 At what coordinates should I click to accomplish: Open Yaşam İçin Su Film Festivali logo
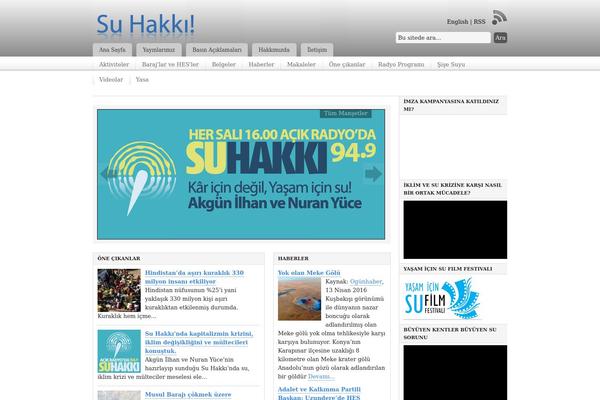pos(442,299)
